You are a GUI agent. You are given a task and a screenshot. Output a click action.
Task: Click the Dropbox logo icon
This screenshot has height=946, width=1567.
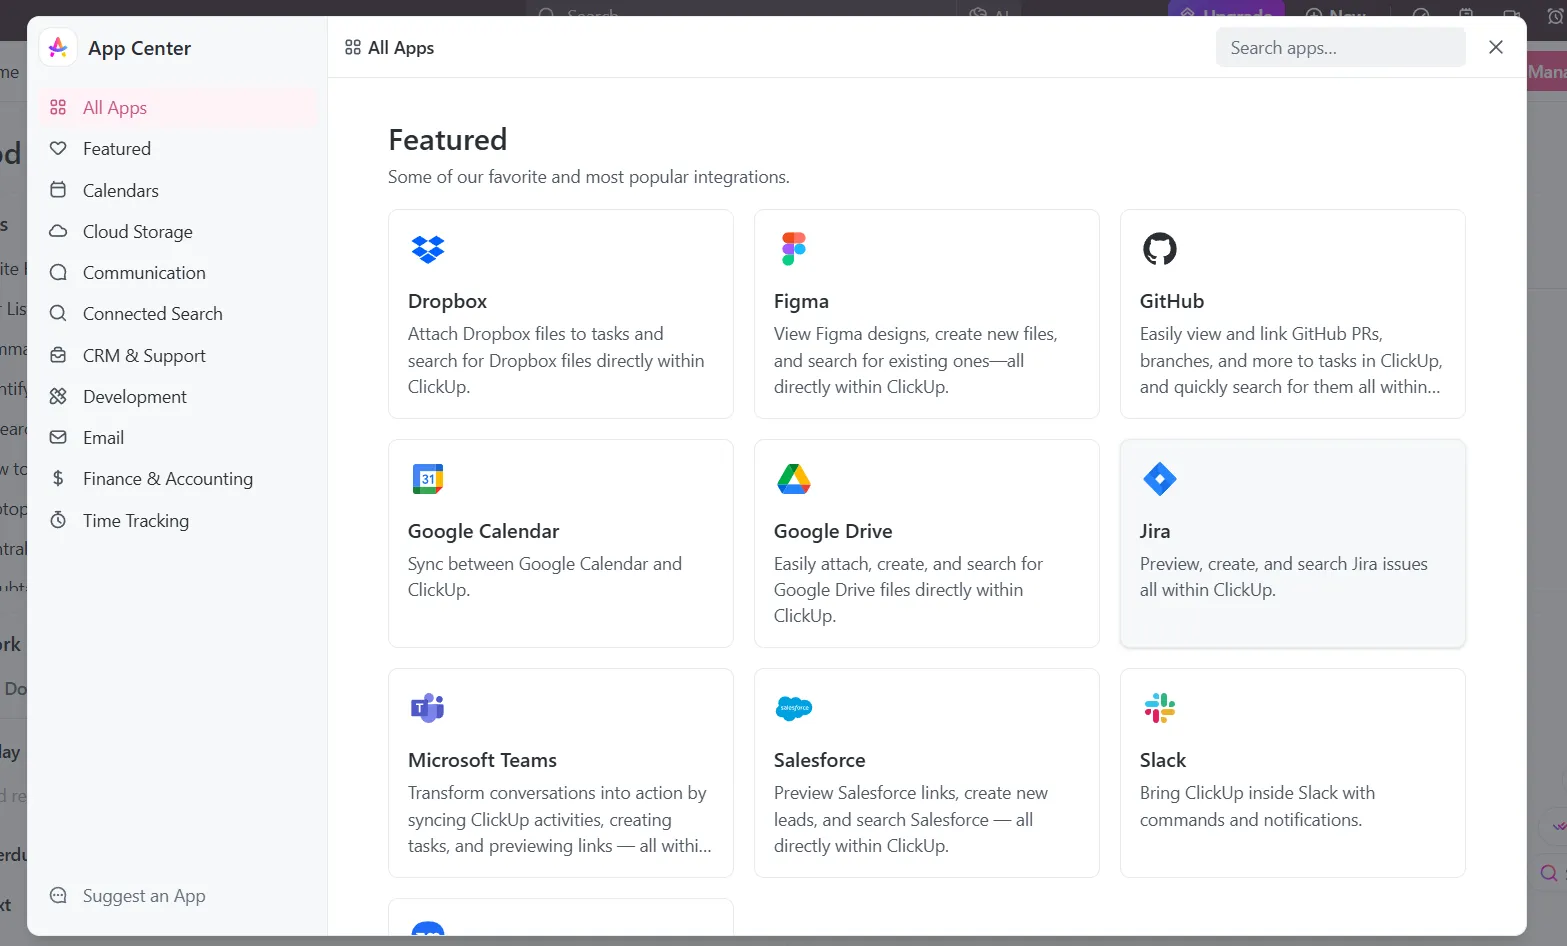coord(428,249)
